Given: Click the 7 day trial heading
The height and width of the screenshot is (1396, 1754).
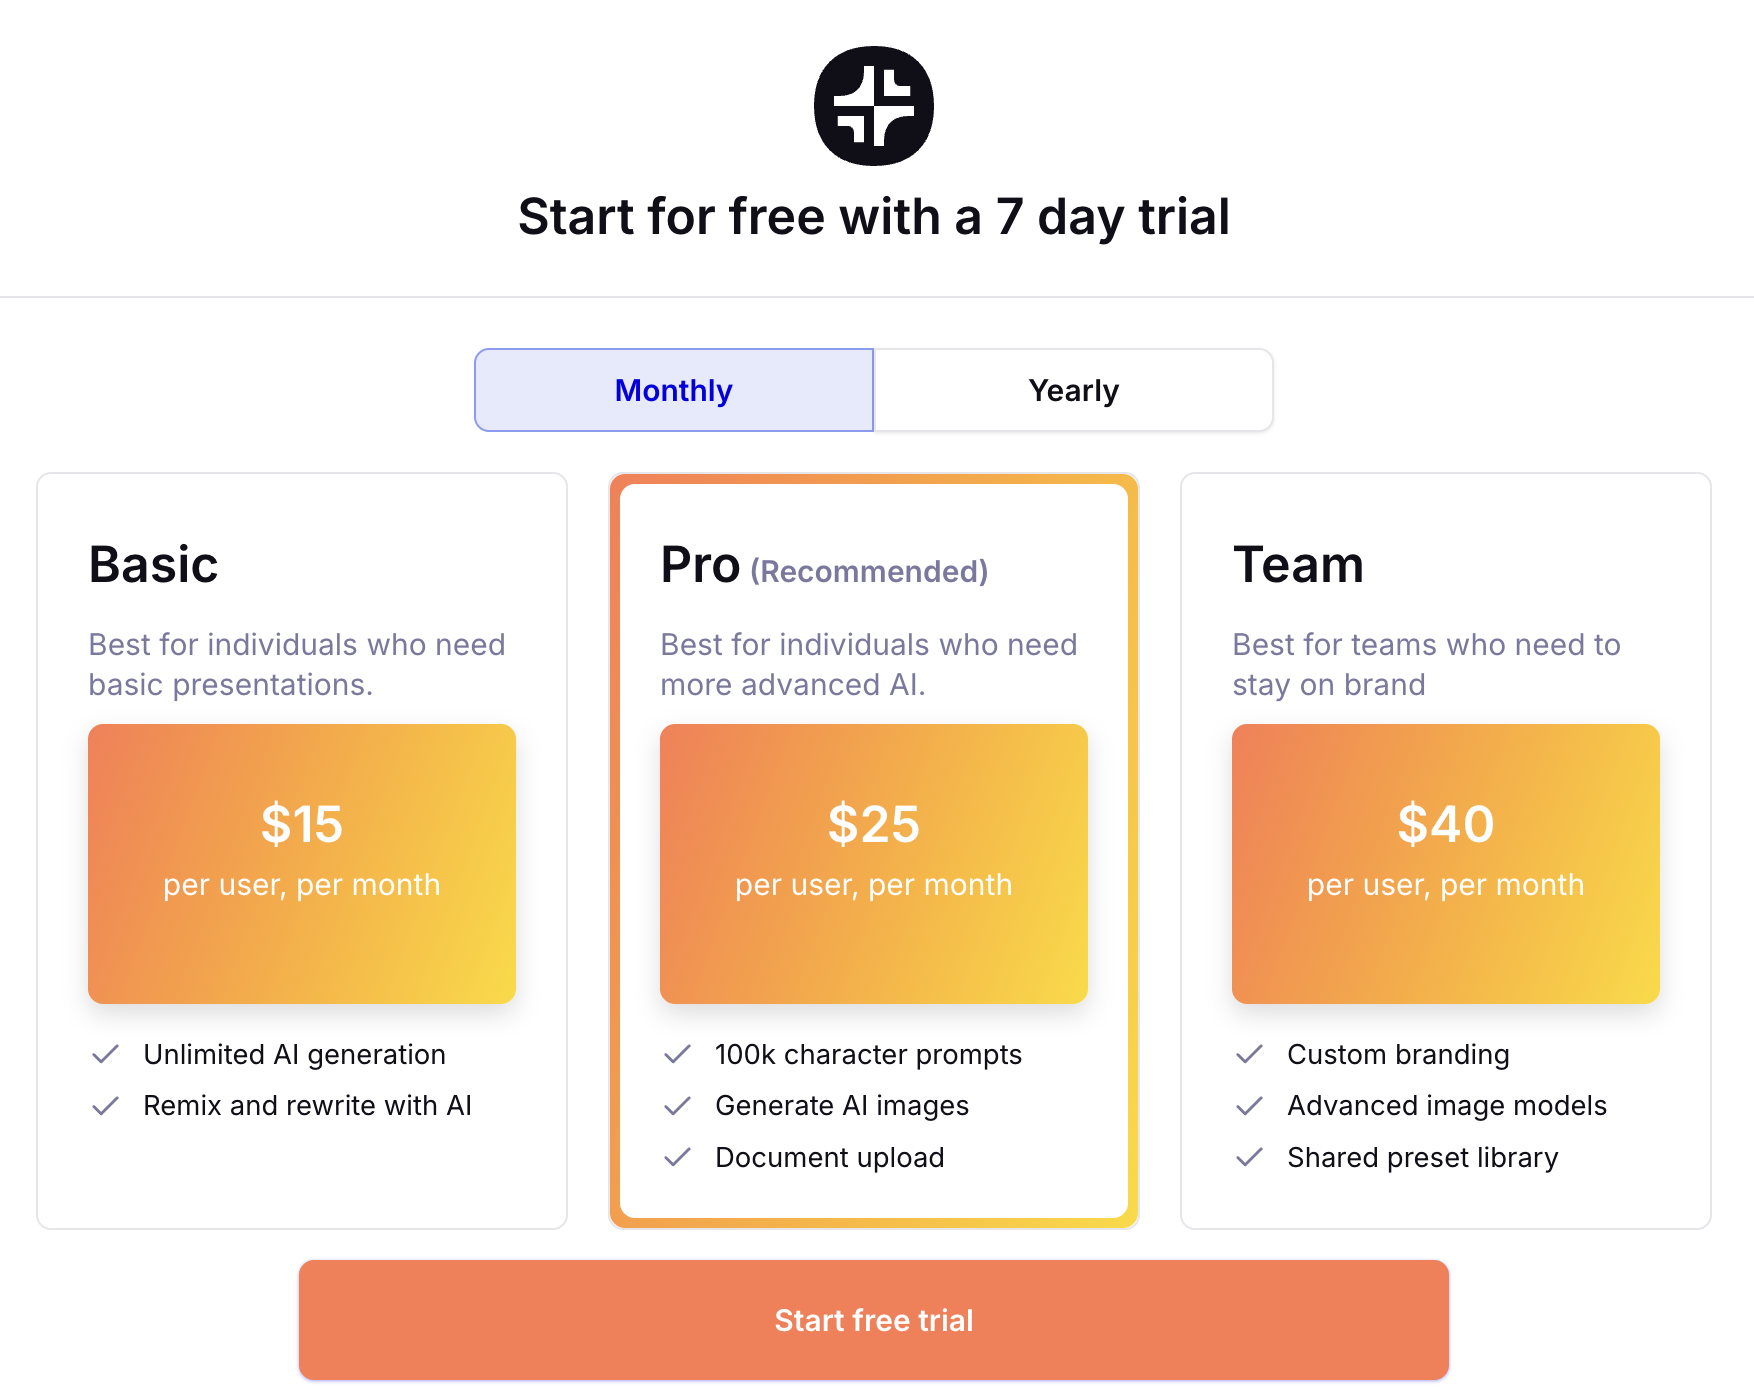Looking at the screenshot, I should [x=873, y=217].
